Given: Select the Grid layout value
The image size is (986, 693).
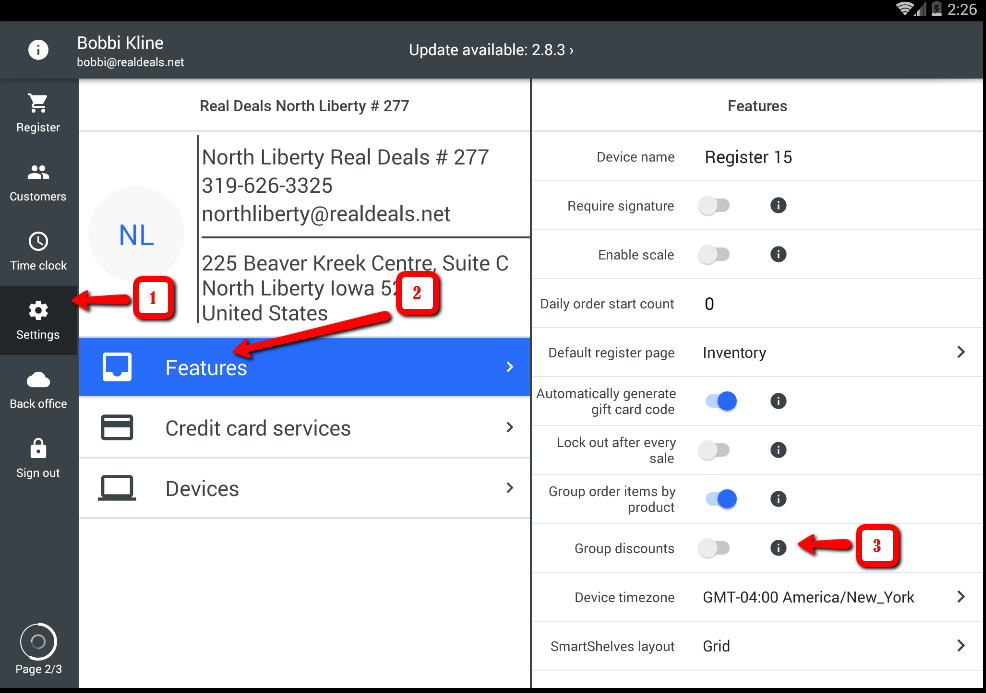Looking at the screenshot, I should [716, 646].
